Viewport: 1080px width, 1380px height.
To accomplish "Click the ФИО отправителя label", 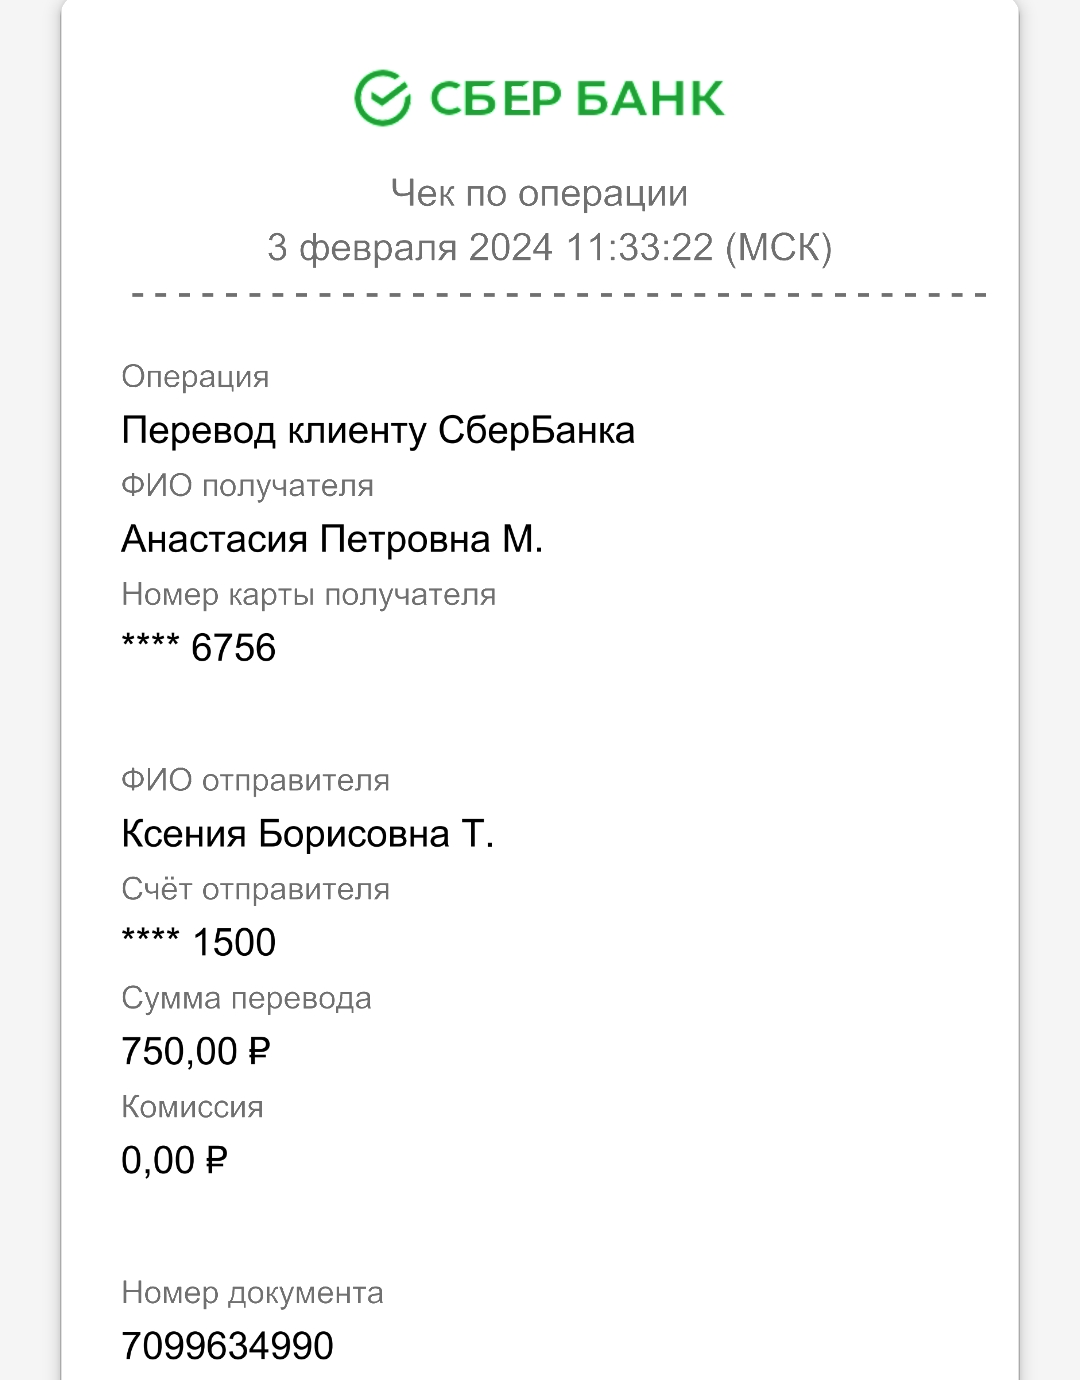I will tap(255, 781).
